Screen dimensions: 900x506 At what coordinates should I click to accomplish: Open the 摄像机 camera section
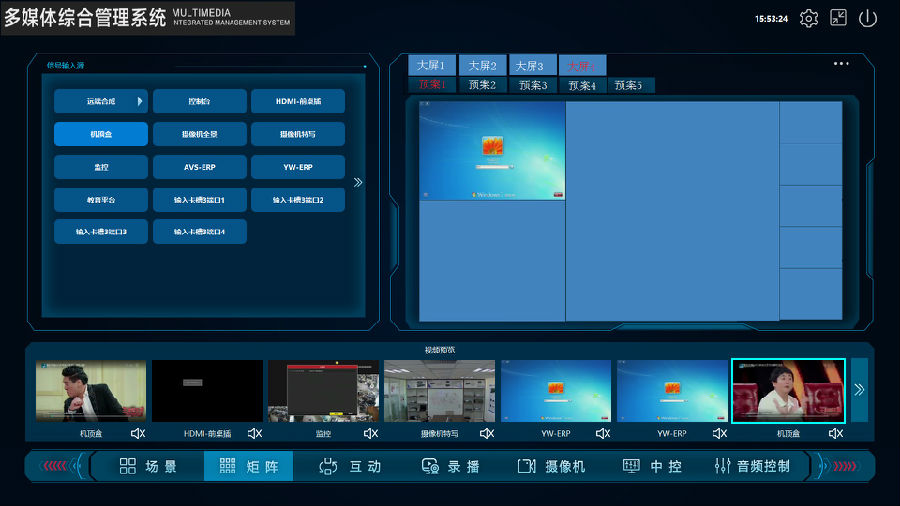pyautogui.click(x=552, y=466)
